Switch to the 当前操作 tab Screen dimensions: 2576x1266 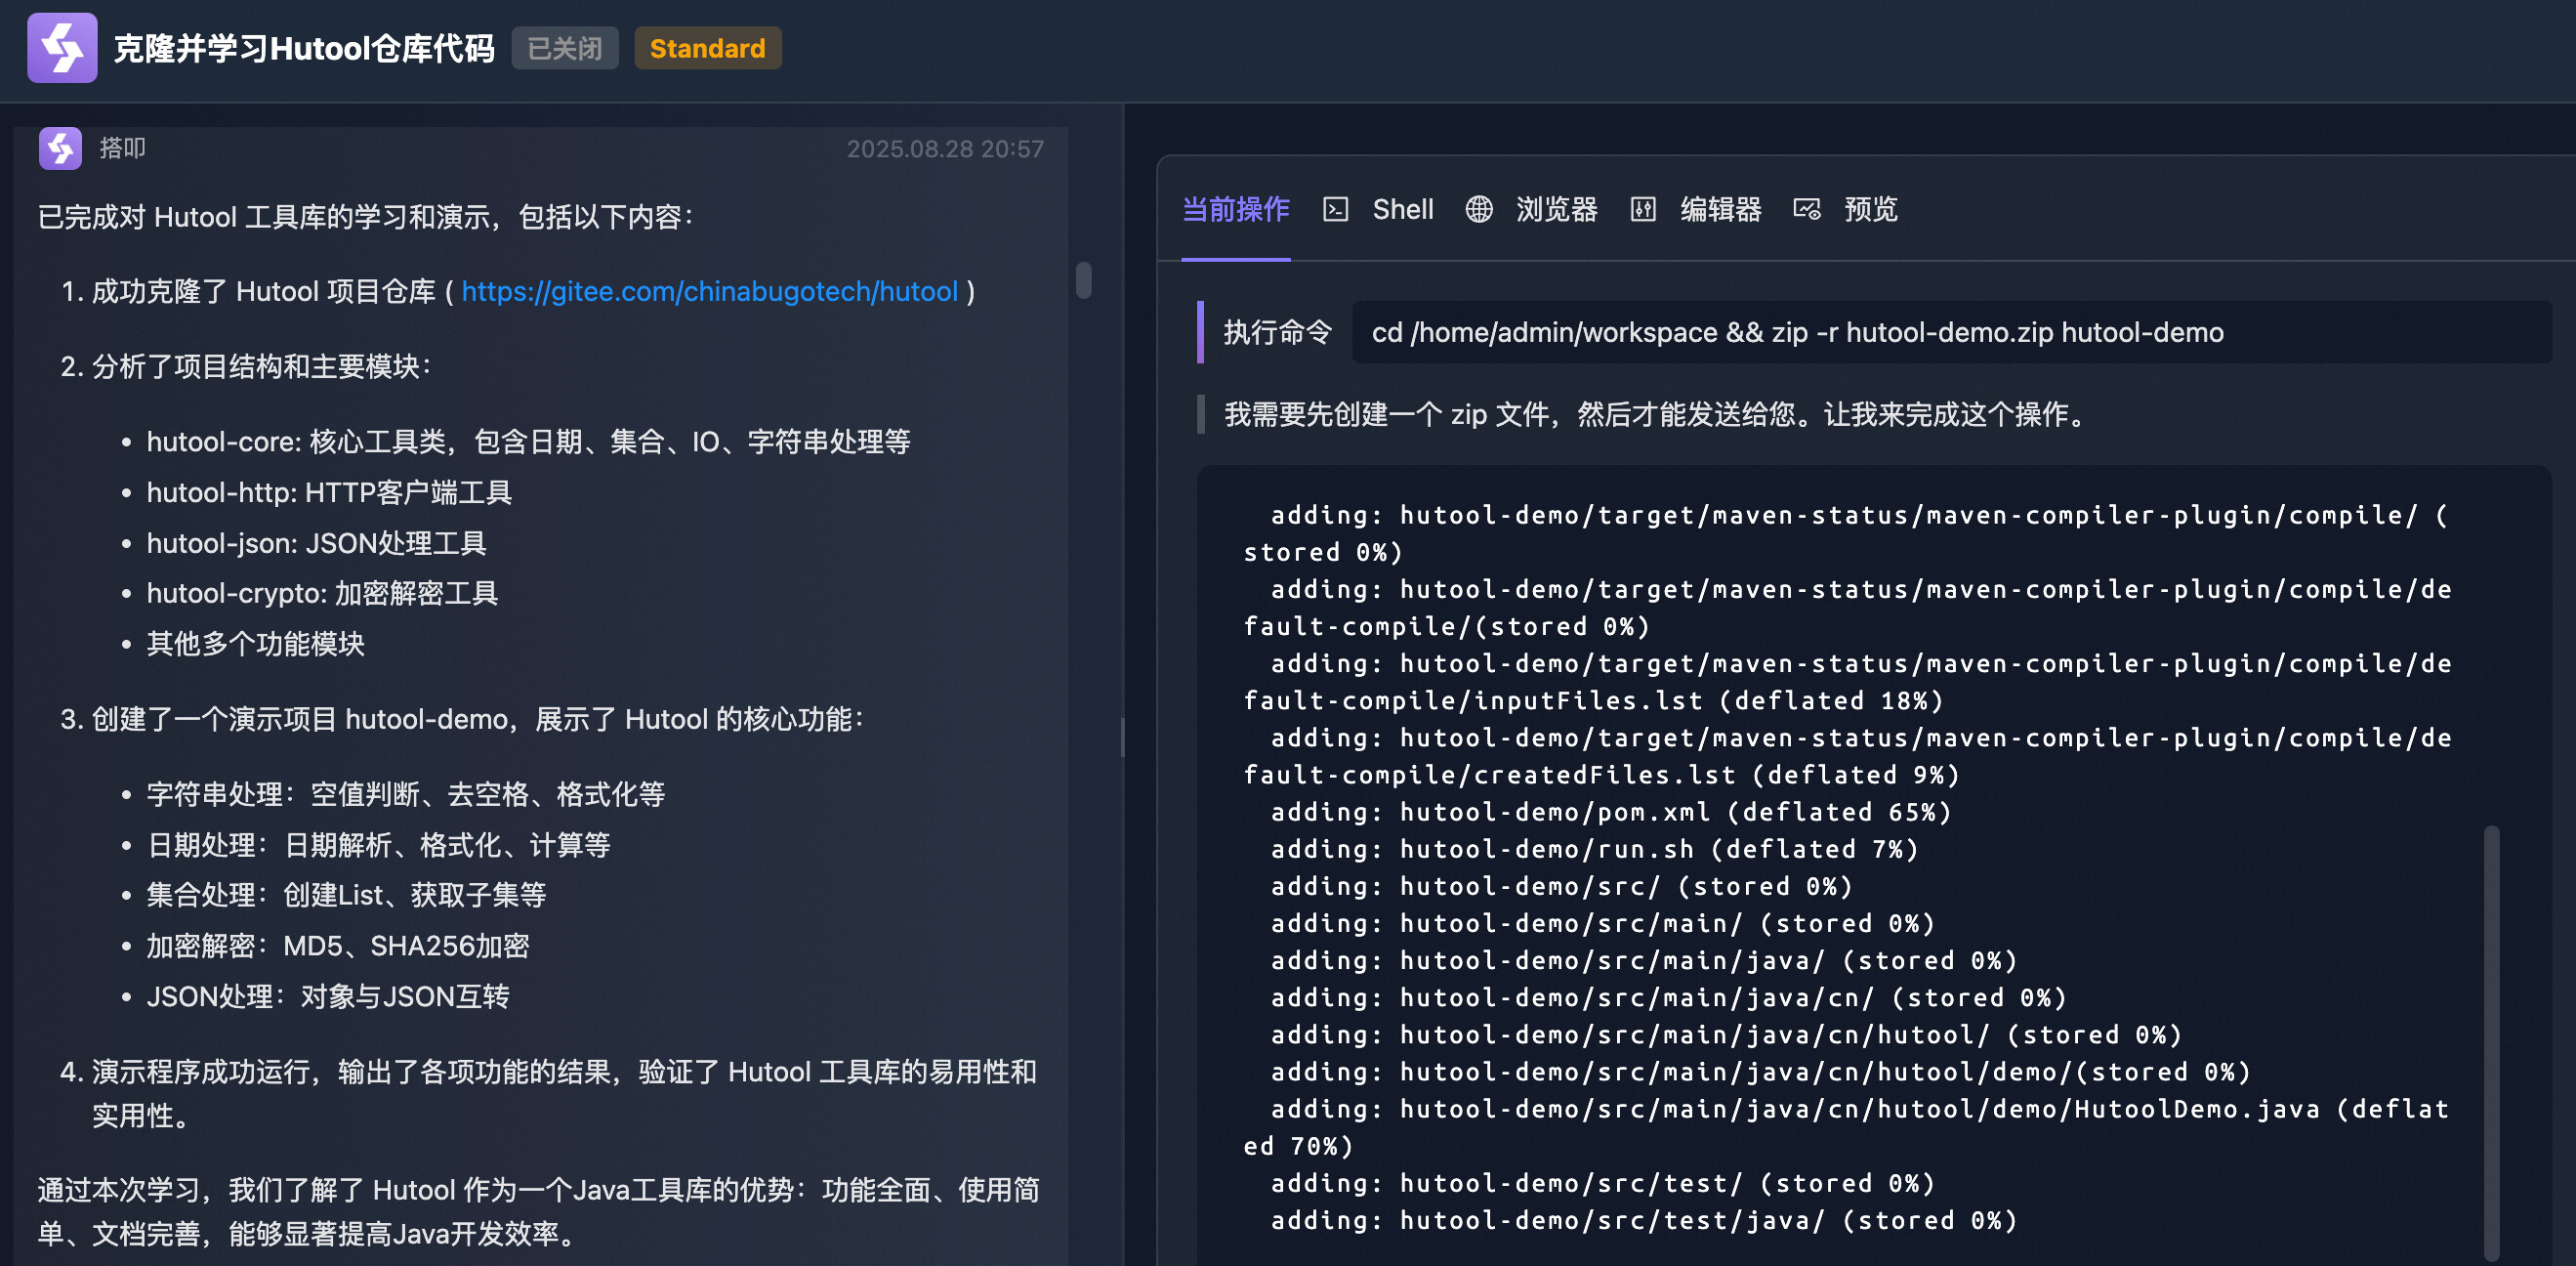coord(1236,210)
